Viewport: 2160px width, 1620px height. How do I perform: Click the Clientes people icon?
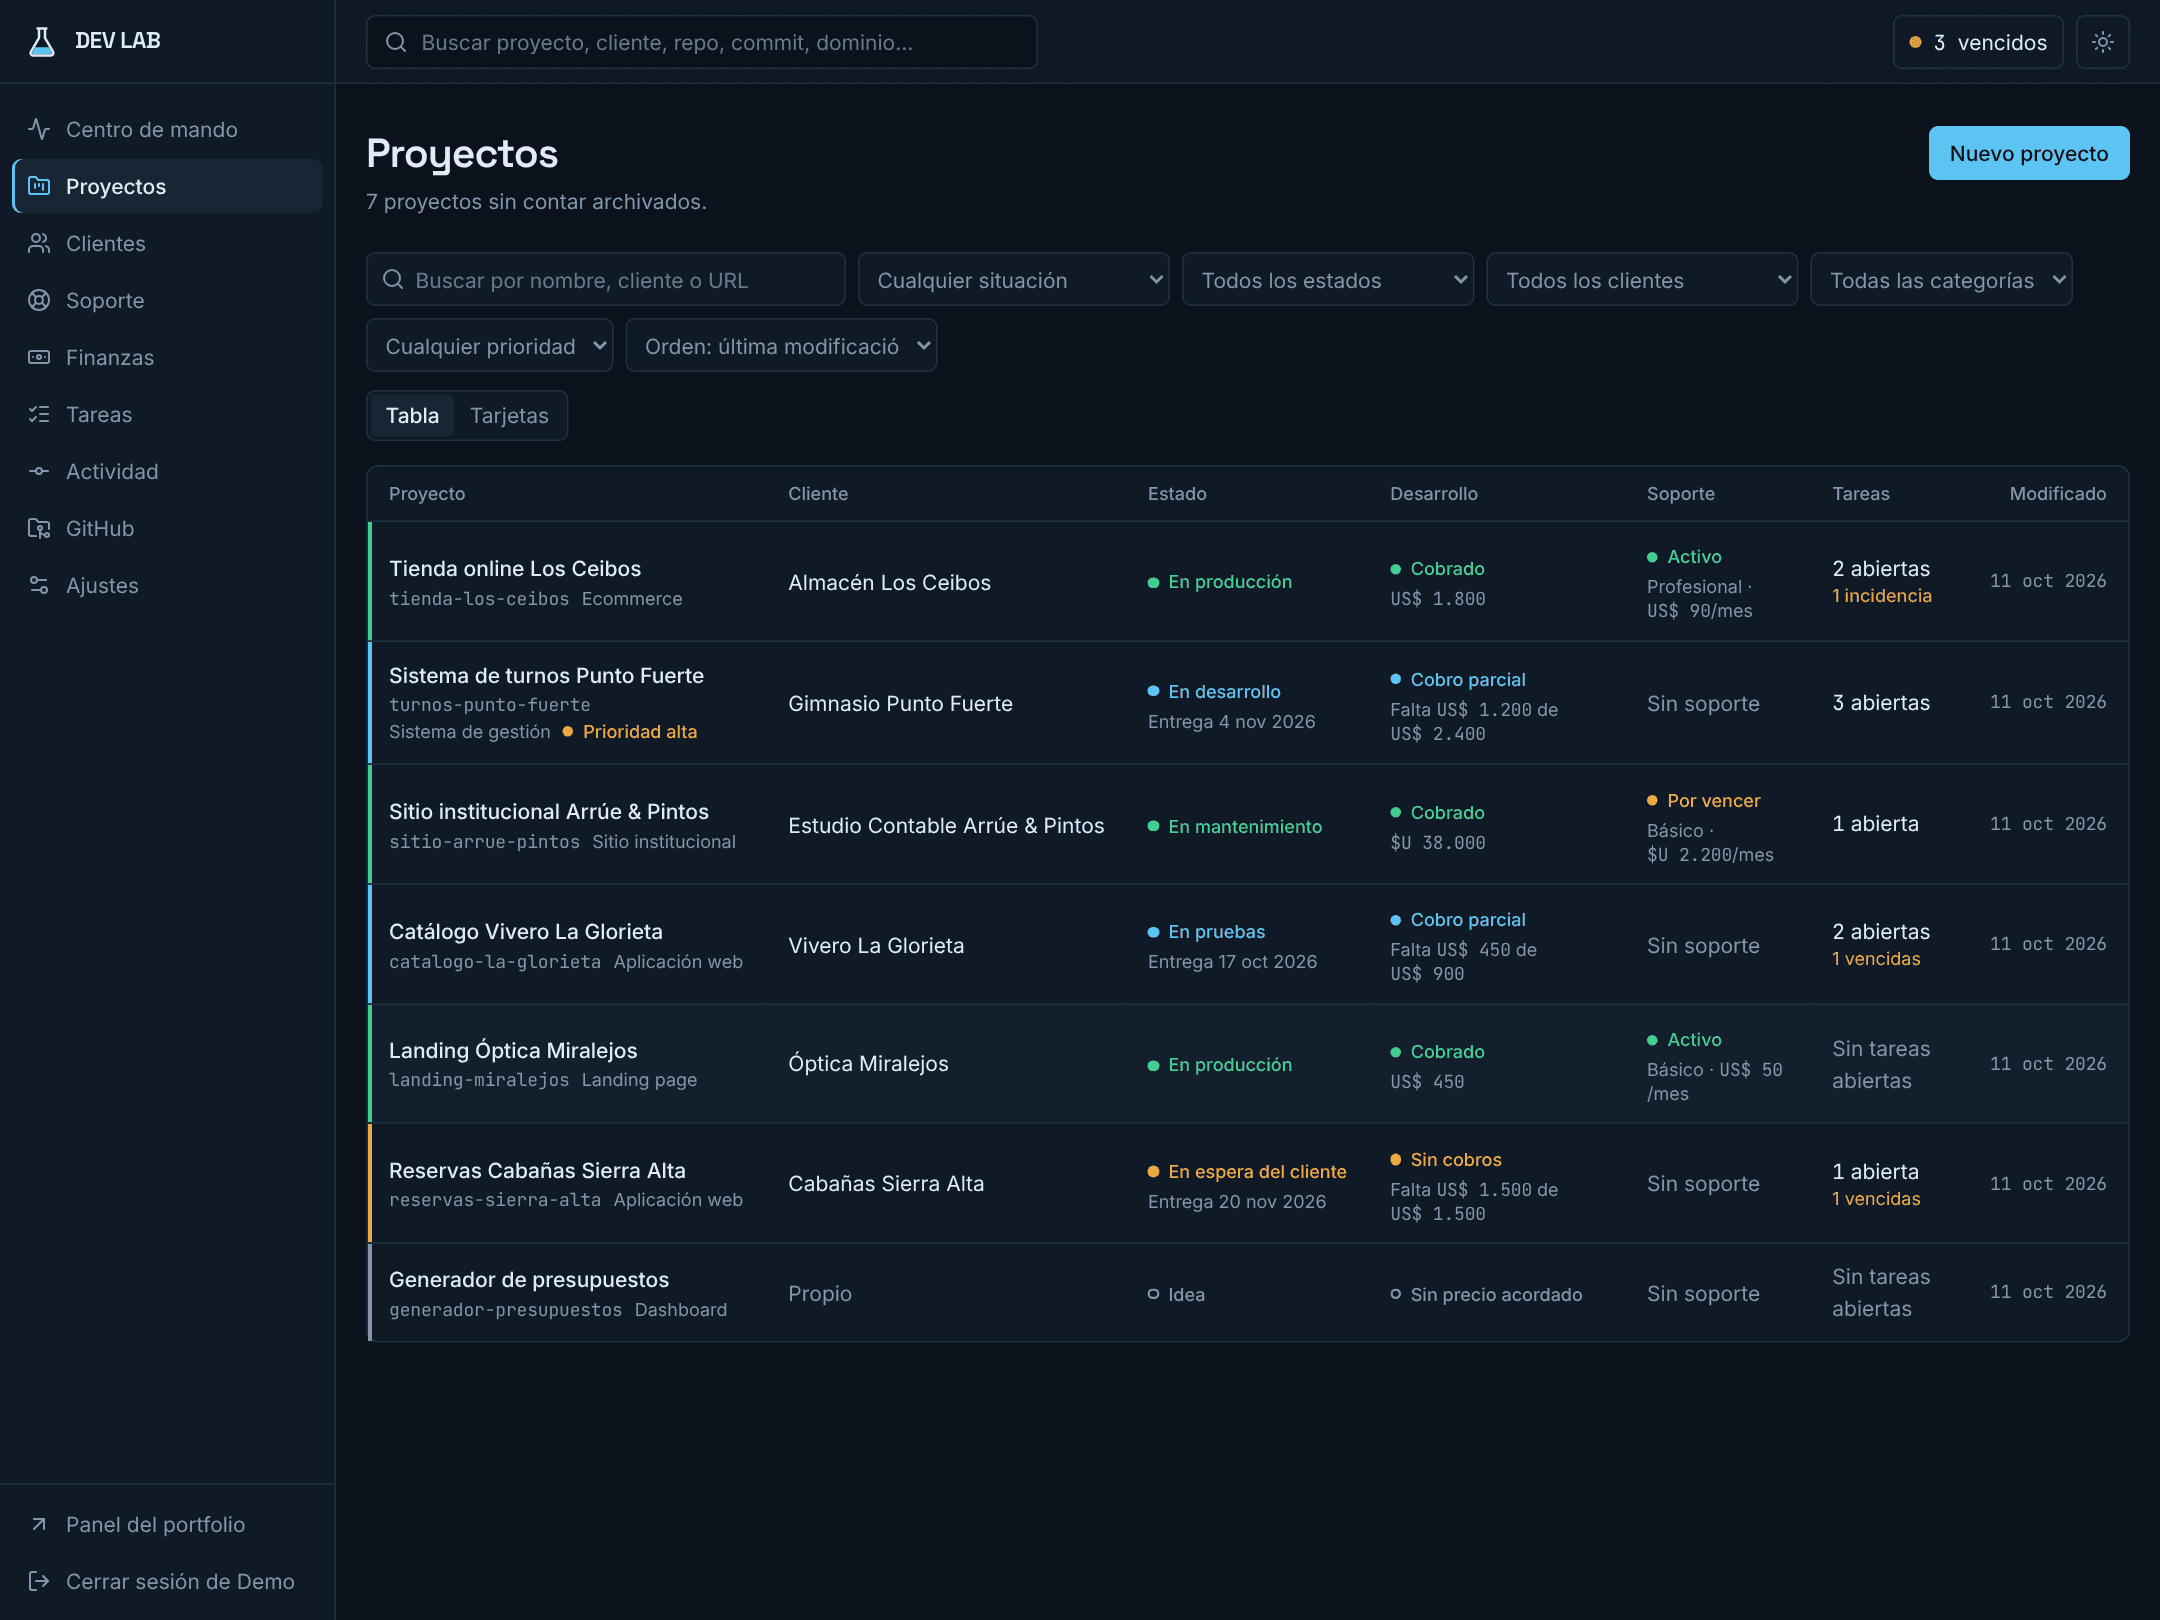39,243
